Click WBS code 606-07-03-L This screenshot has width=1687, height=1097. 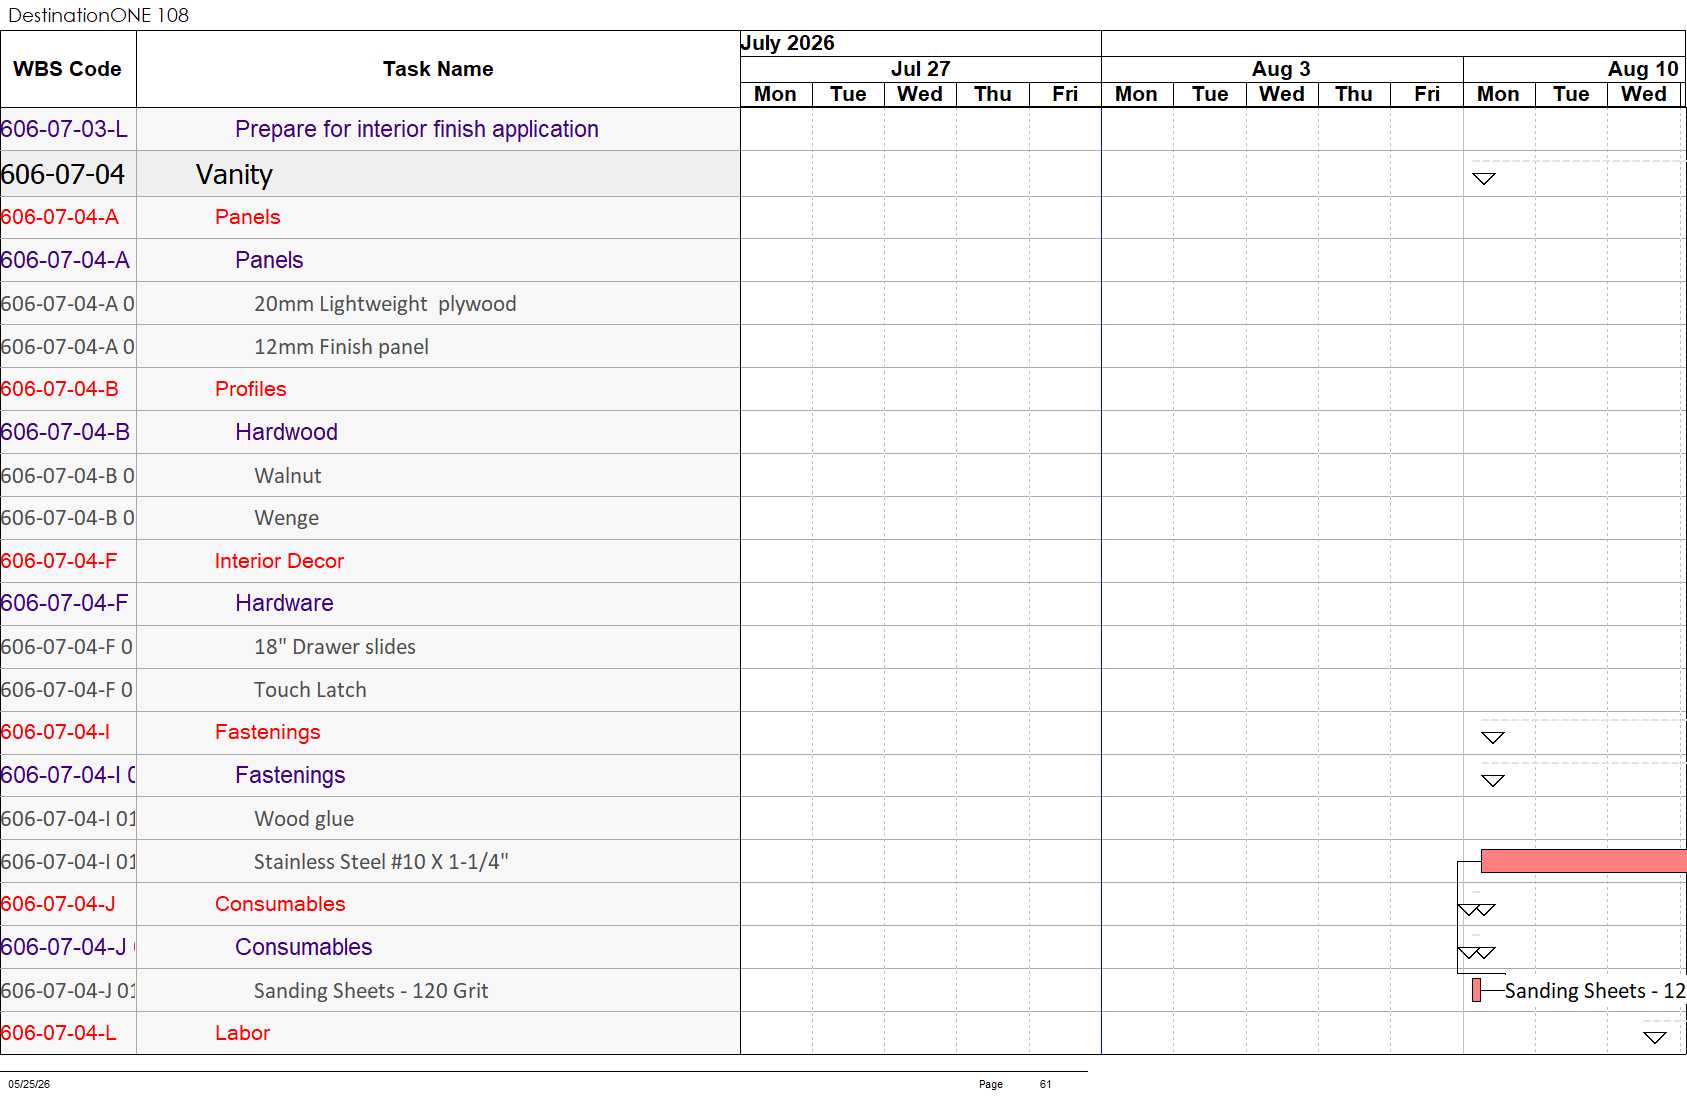click(64, 129)
